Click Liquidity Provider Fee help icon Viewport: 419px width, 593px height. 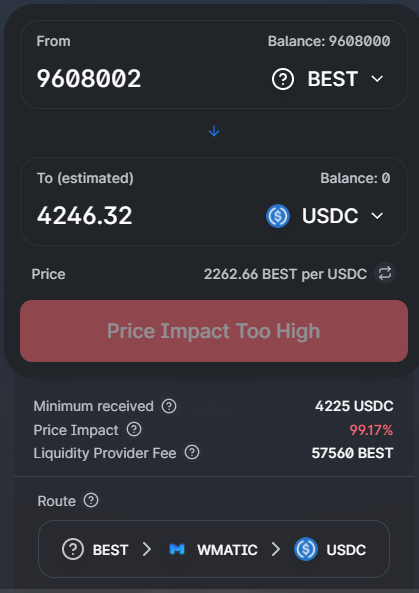tap(192, 453)
